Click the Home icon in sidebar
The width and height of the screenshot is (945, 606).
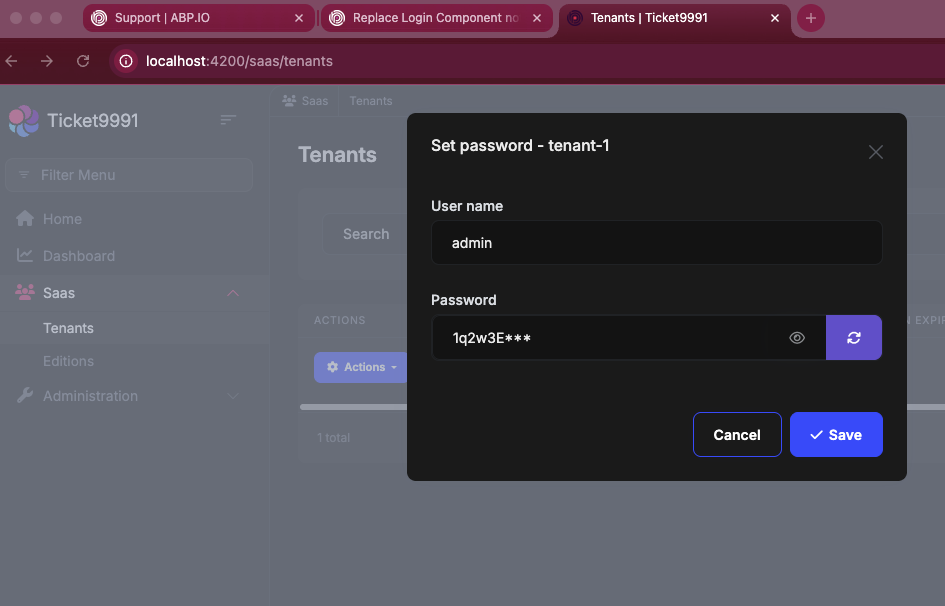(x=25, y=219)
